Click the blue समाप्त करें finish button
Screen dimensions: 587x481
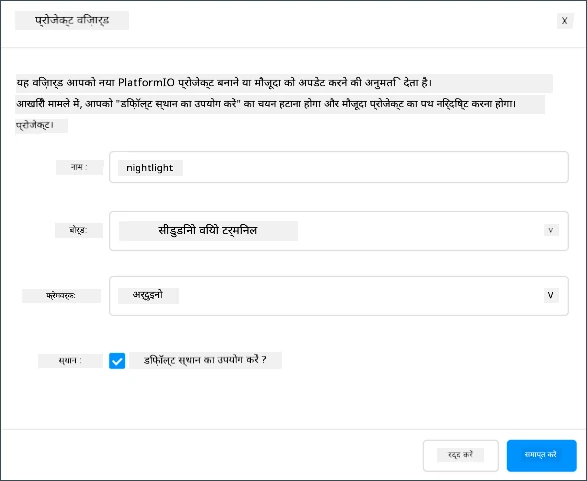click(x=541, y=455)
